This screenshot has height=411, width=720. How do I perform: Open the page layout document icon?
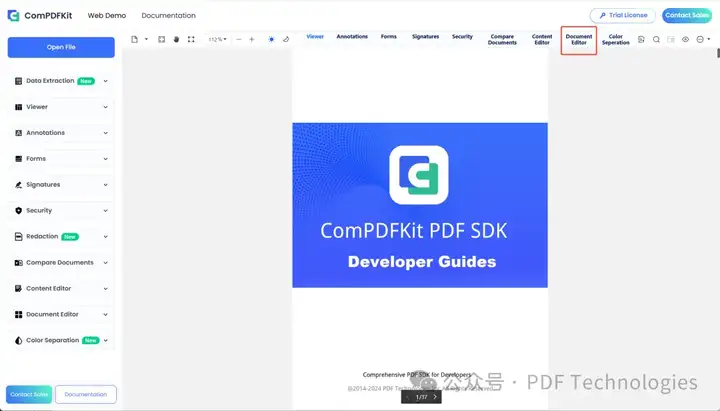(x=135, y=39)
